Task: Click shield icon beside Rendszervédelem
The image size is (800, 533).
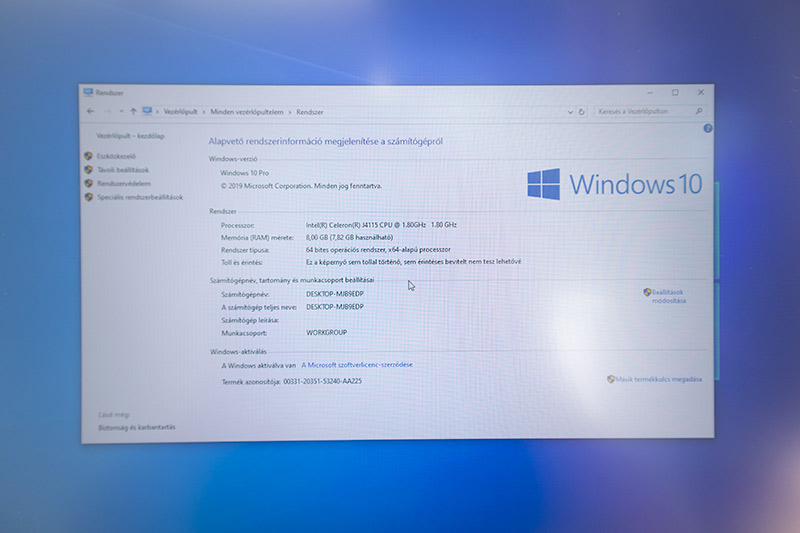Action: tap(89, 183)
